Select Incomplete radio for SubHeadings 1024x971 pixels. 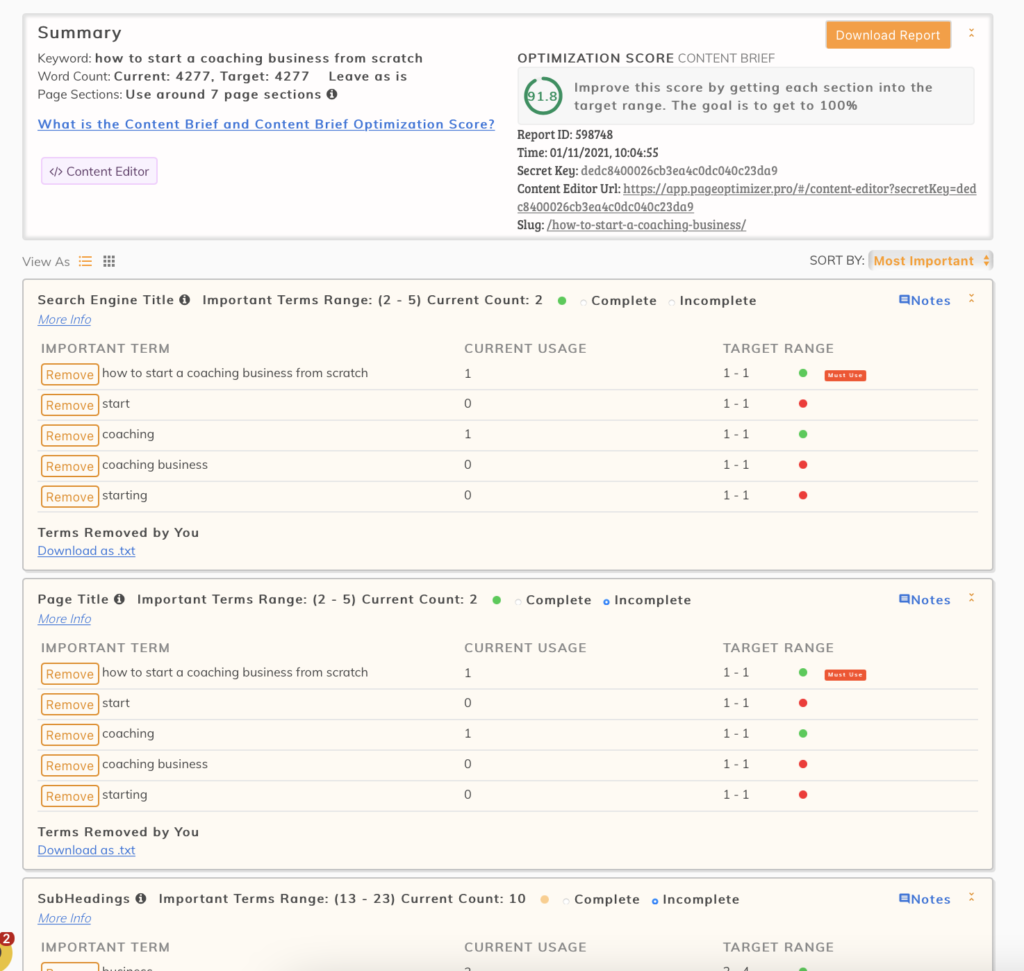(655, 901)
